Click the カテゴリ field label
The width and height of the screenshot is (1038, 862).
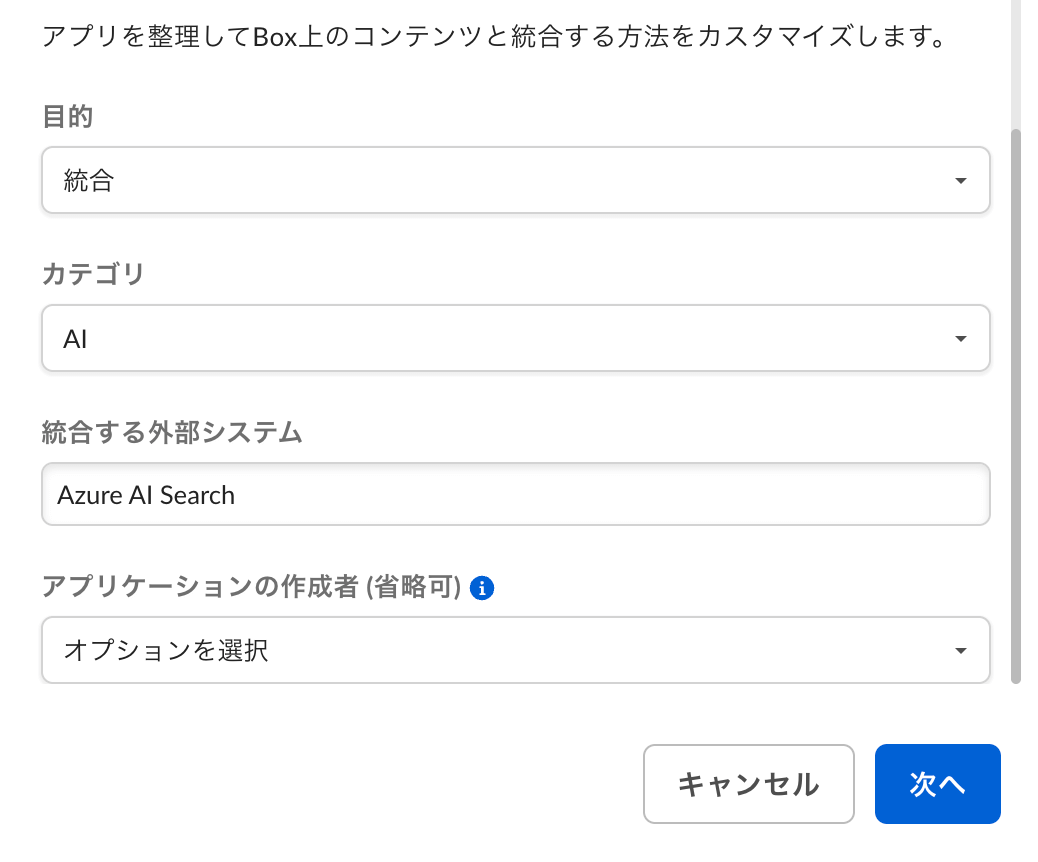pos(93,274)
